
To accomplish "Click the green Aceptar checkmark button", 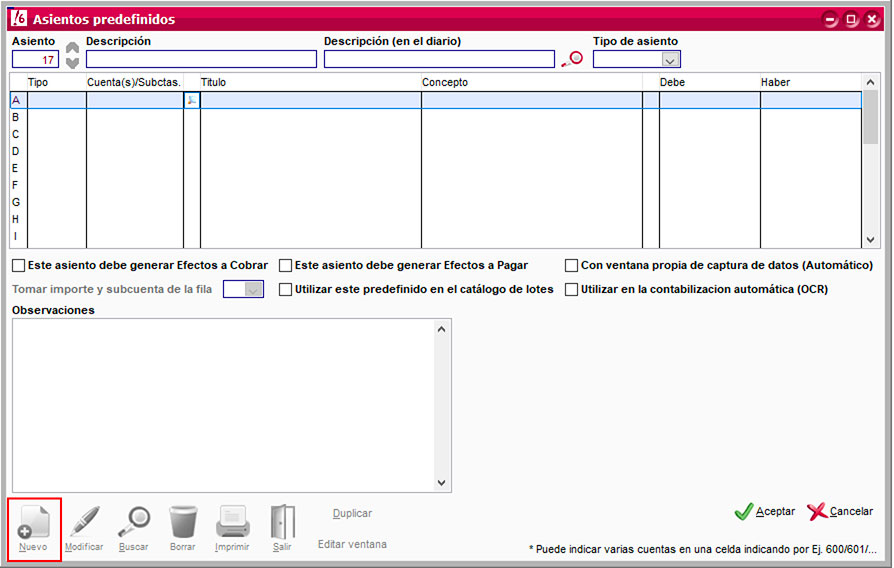I will coord(765,512).
